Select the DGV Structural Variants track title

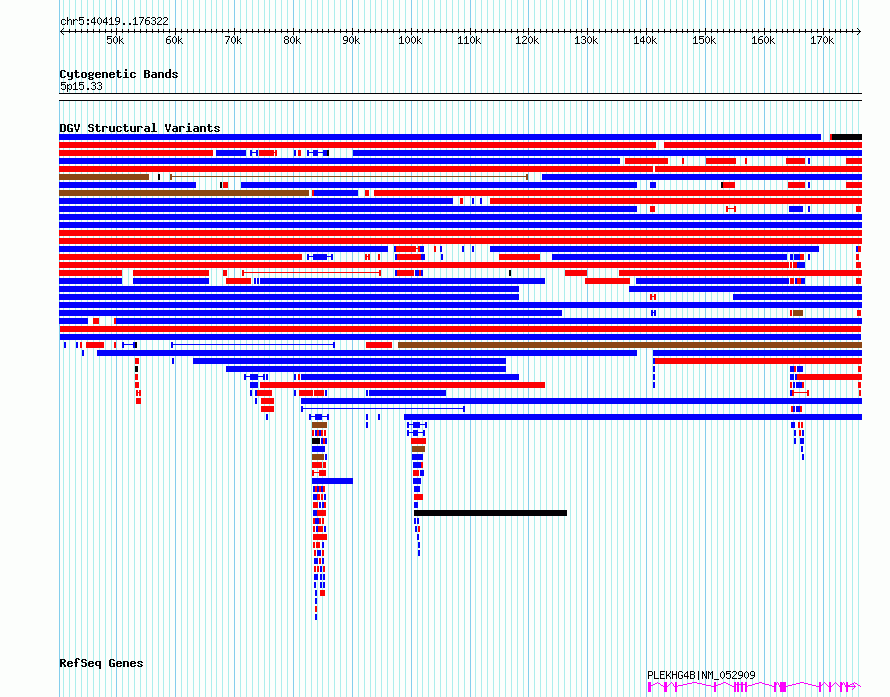140,128
